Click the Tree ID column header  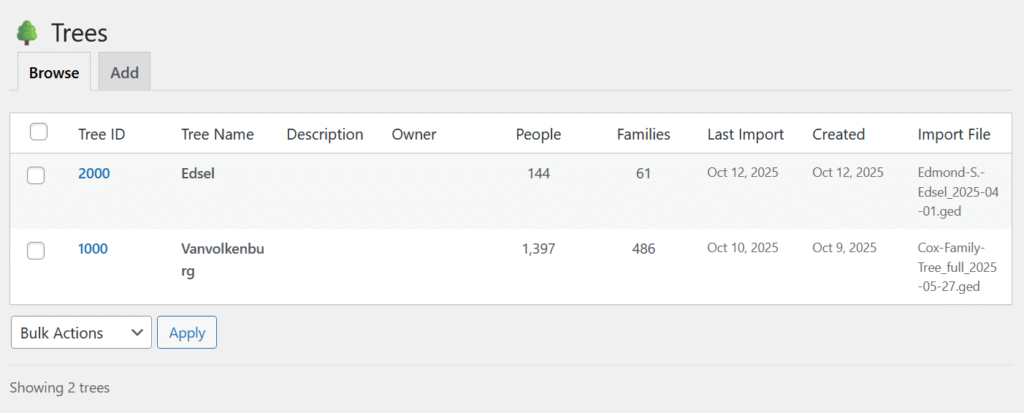[x=101, y=134]
